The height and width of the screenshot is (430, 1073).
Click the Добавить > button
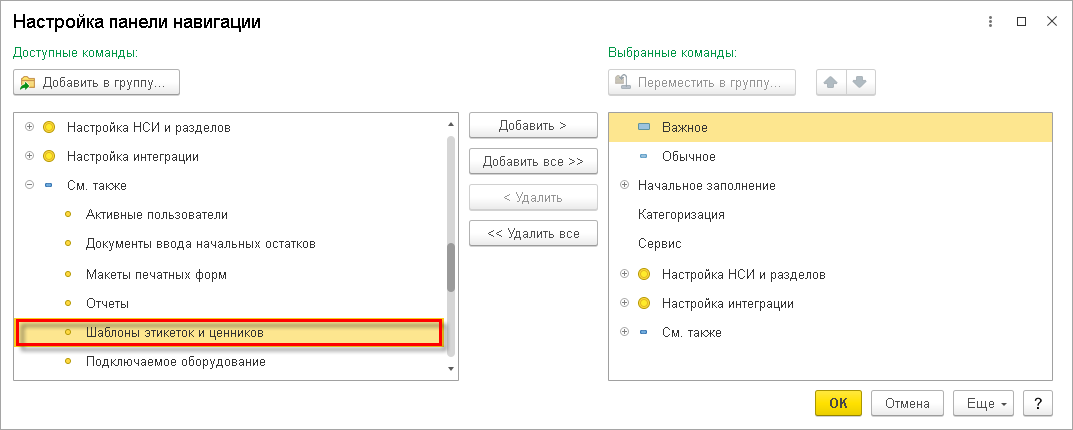(533, 126)
